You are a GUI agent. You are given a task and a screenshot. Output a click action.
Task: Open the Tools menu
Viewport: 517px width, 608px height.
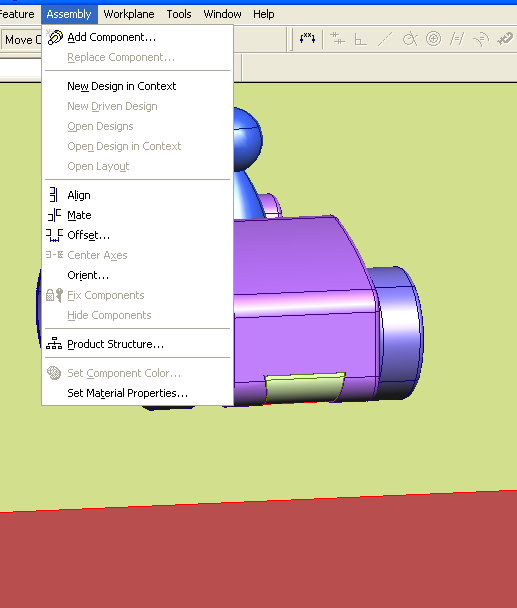[179, 14]
